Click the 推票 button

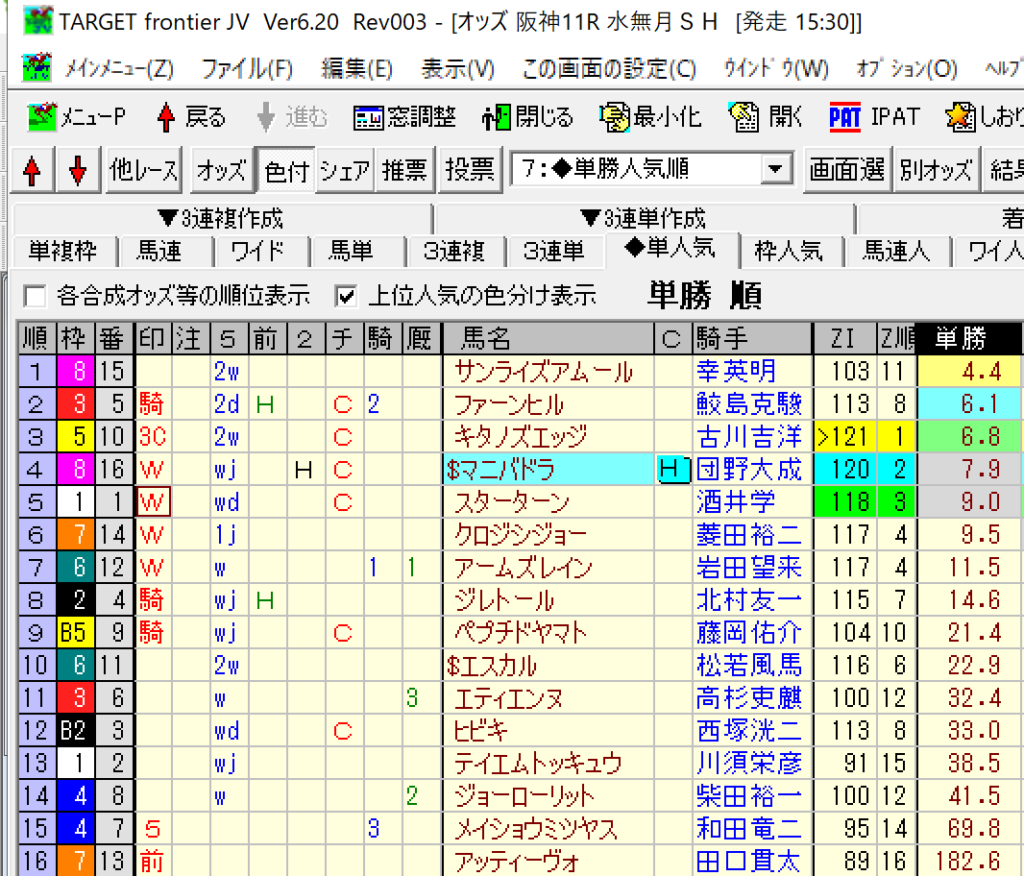404,171
